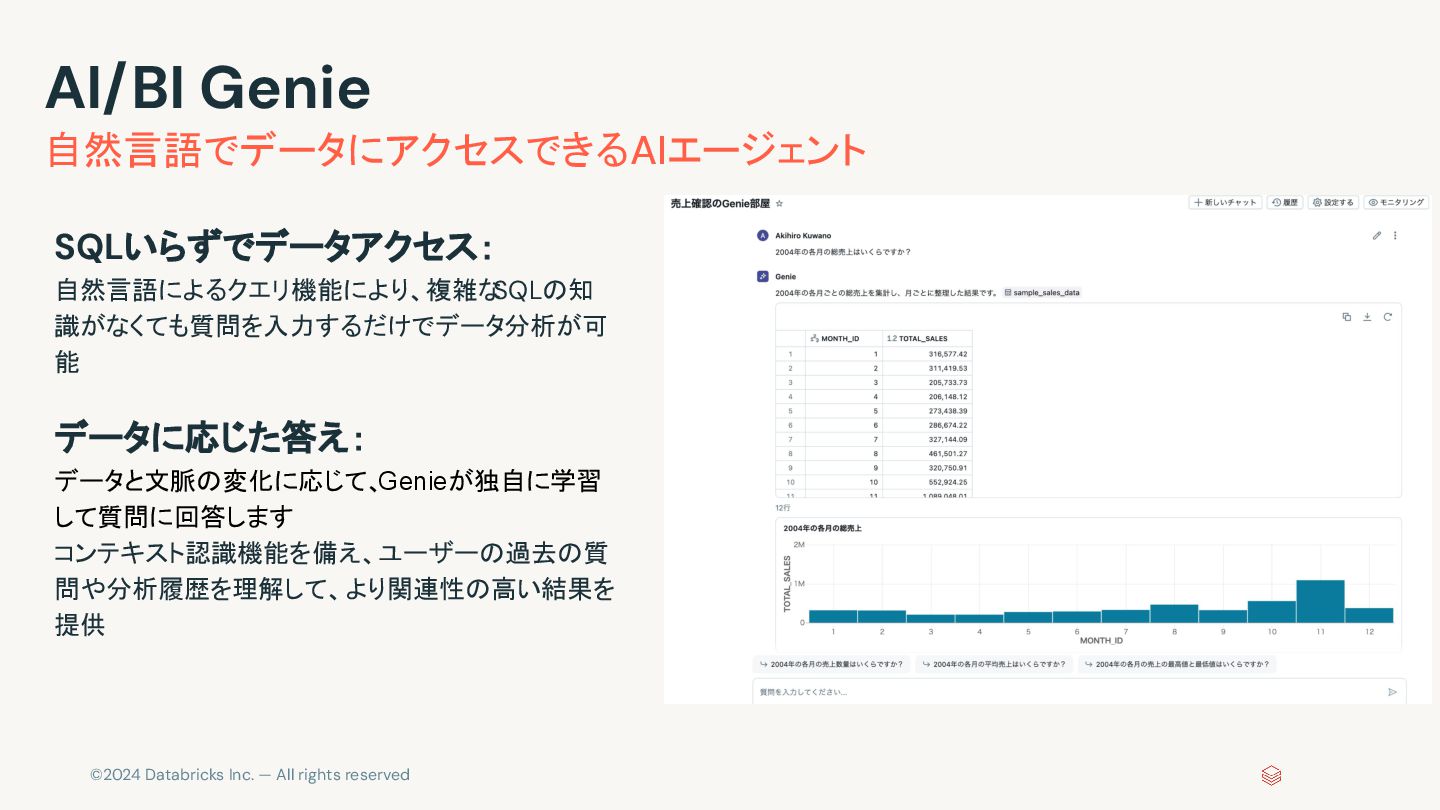
Task: Sort by the TOTAL_SALES column header
Action: (927, 338)
